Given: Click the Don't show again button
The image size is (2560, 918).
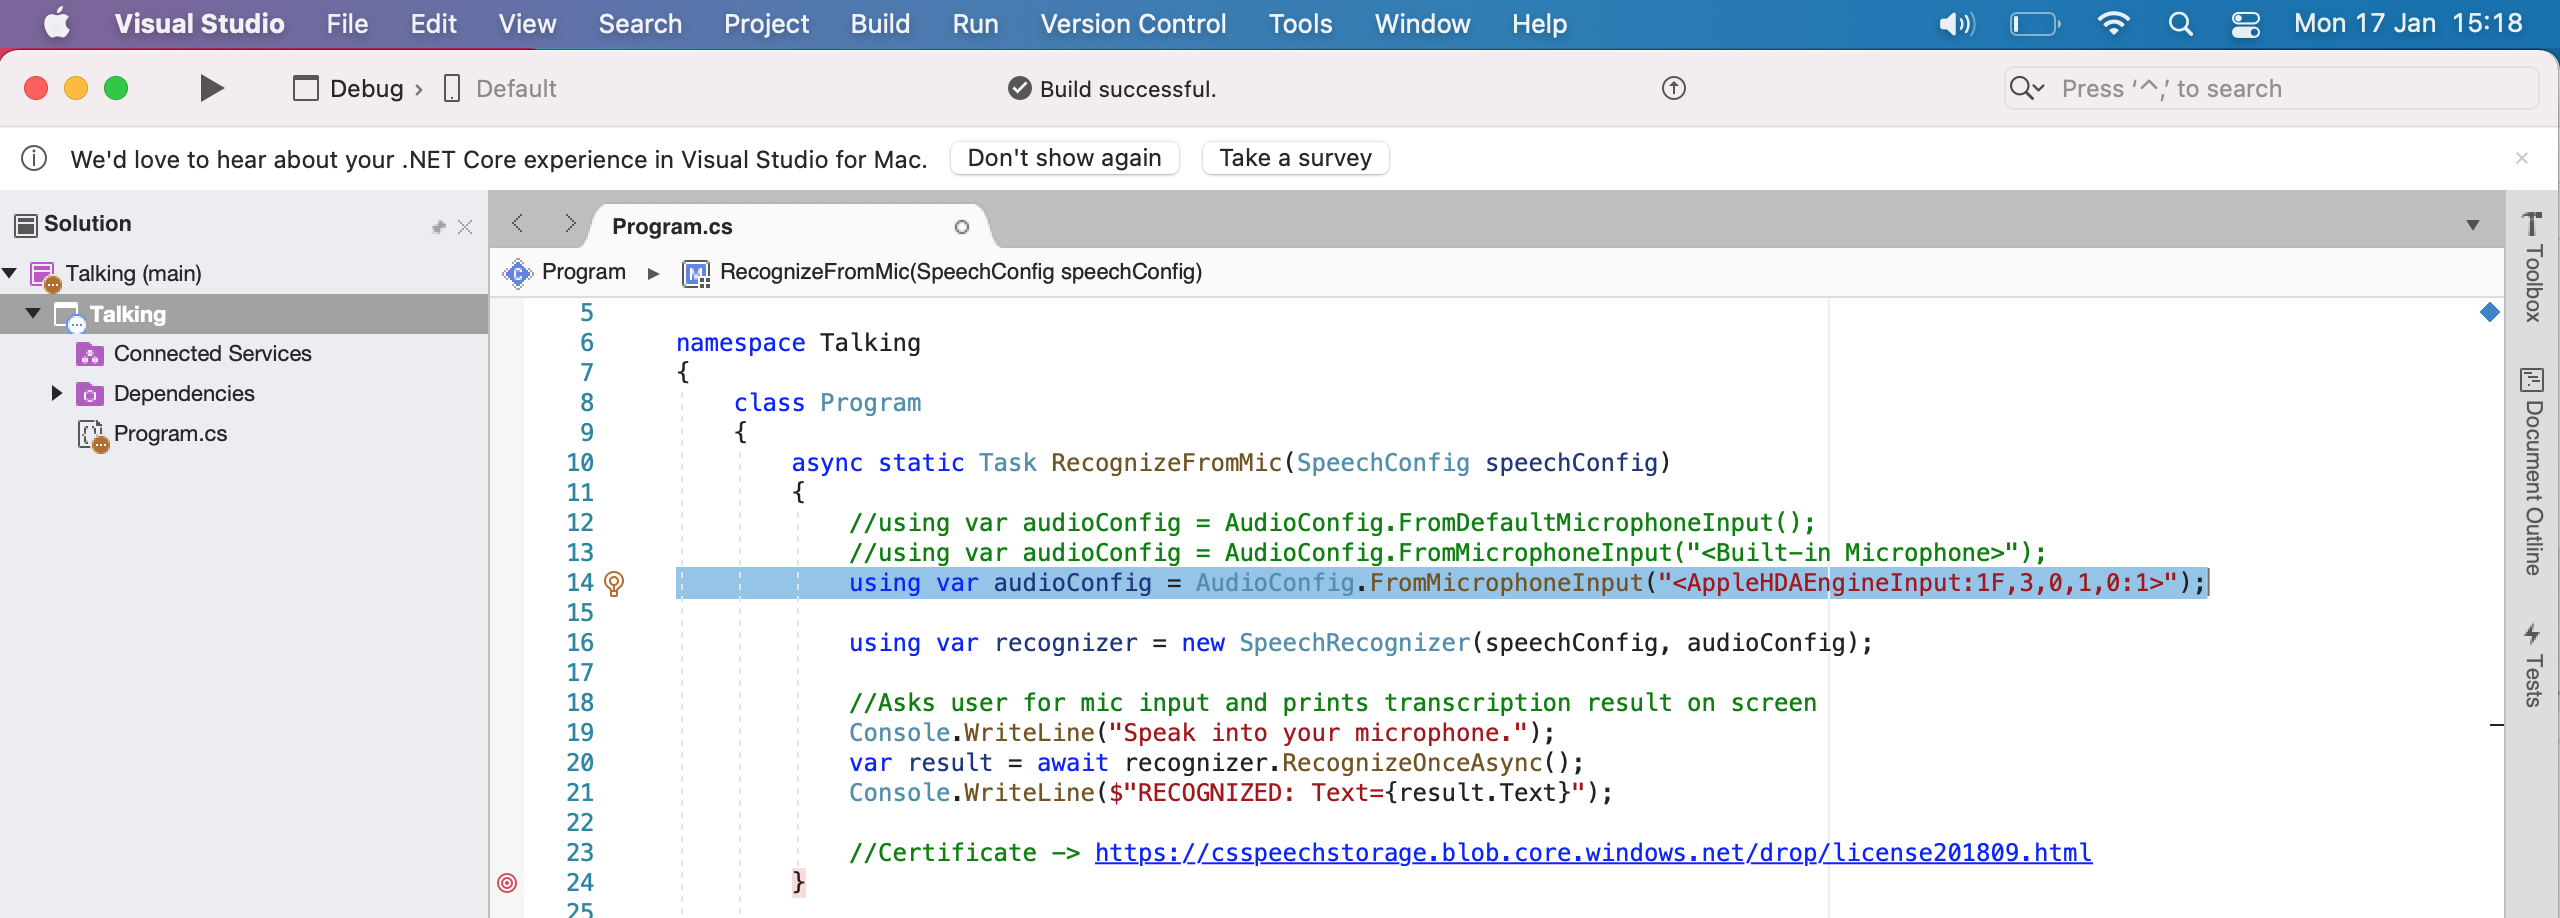Looking at the screenshot, I should [x=1064, y=158].
